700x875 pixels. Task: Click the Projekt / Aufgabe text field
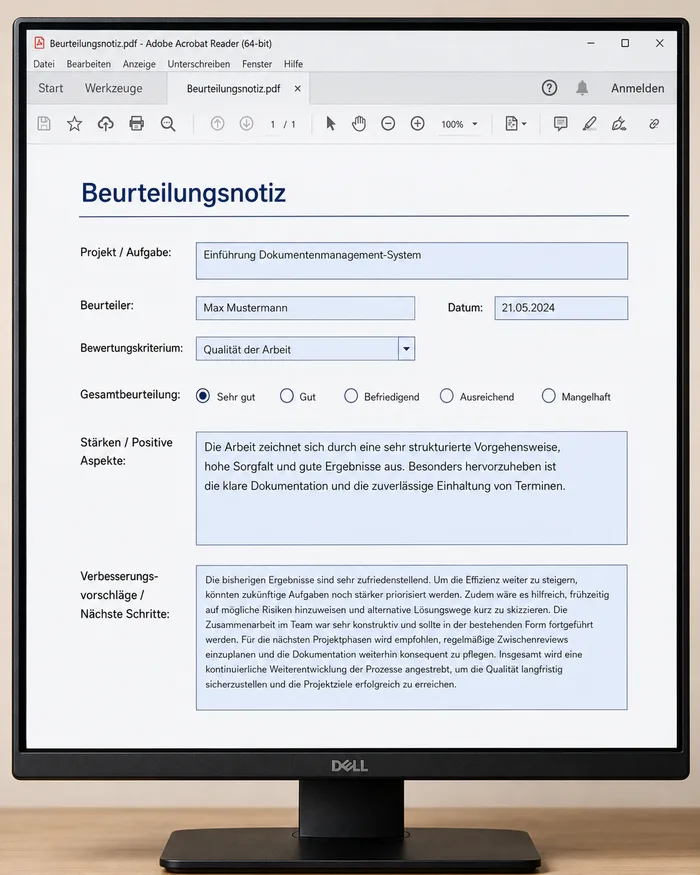411,261
